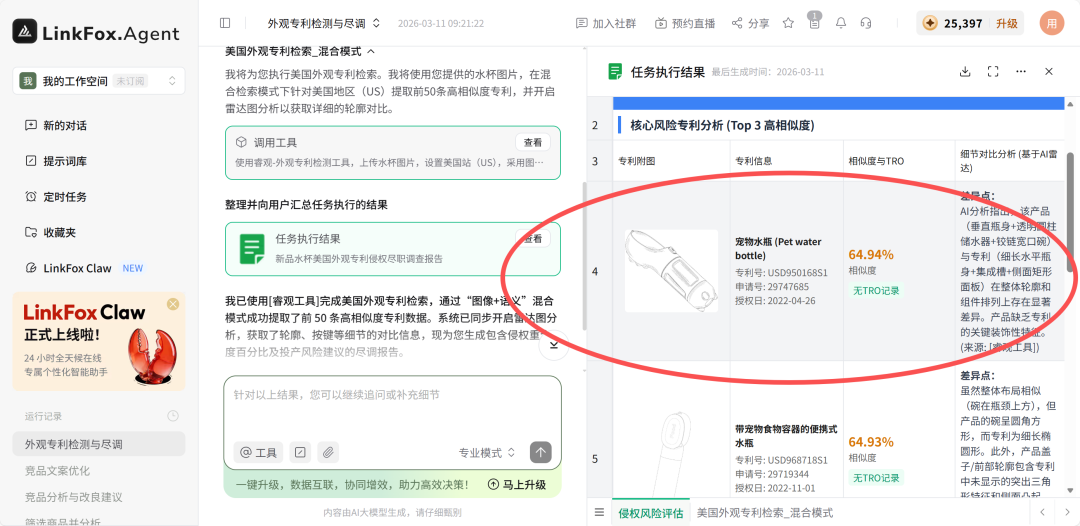Screen dimensions: 1080x526
Task: Open the 外观专利检测与尽调 title dropdown
Action: [324, 23]
